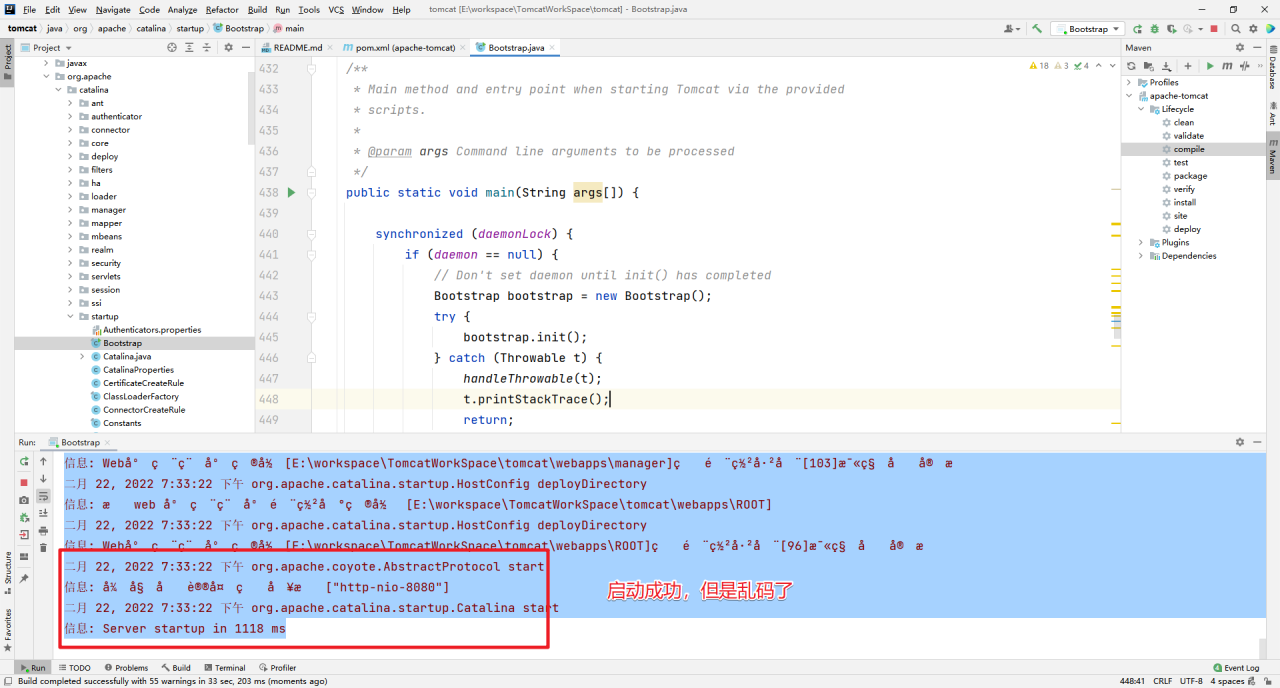Viewport: 1280px width, 688px height.
Task: Select Catalina.java in the Project tree
Action: tap(127, 356)
